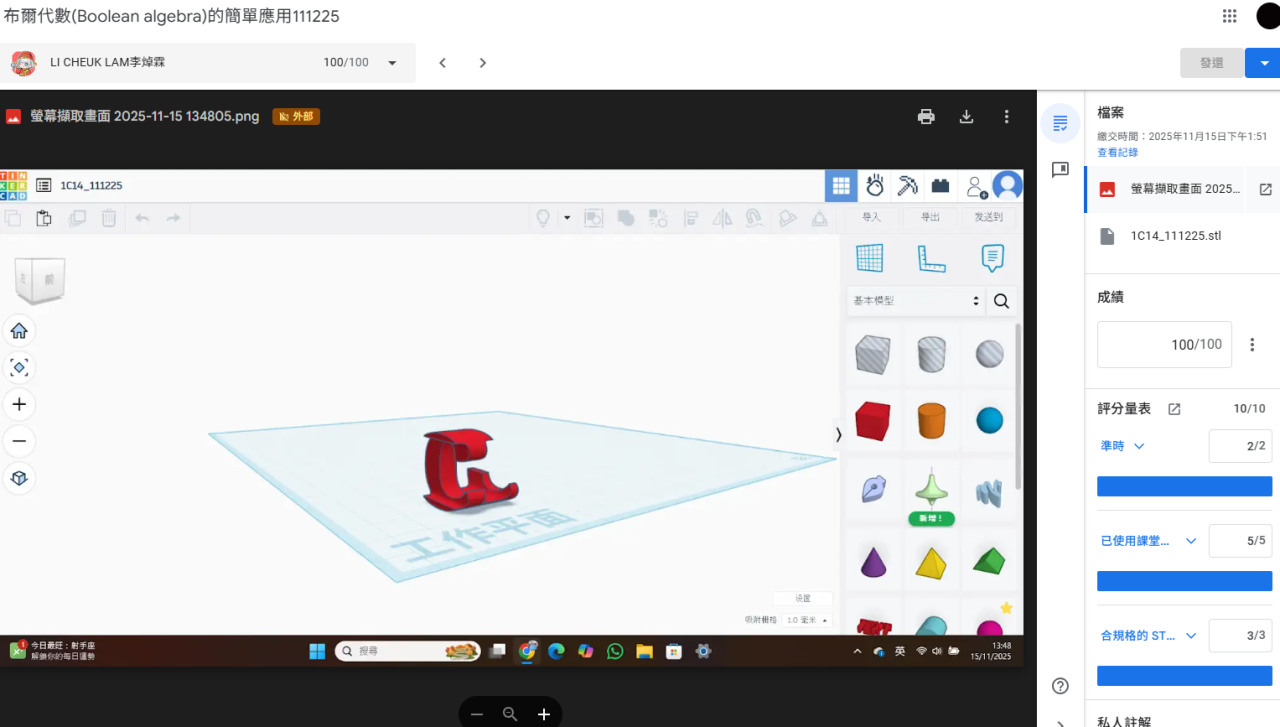Open the Google apps grid
1280x727 pixels.
tap(1230, 16)
